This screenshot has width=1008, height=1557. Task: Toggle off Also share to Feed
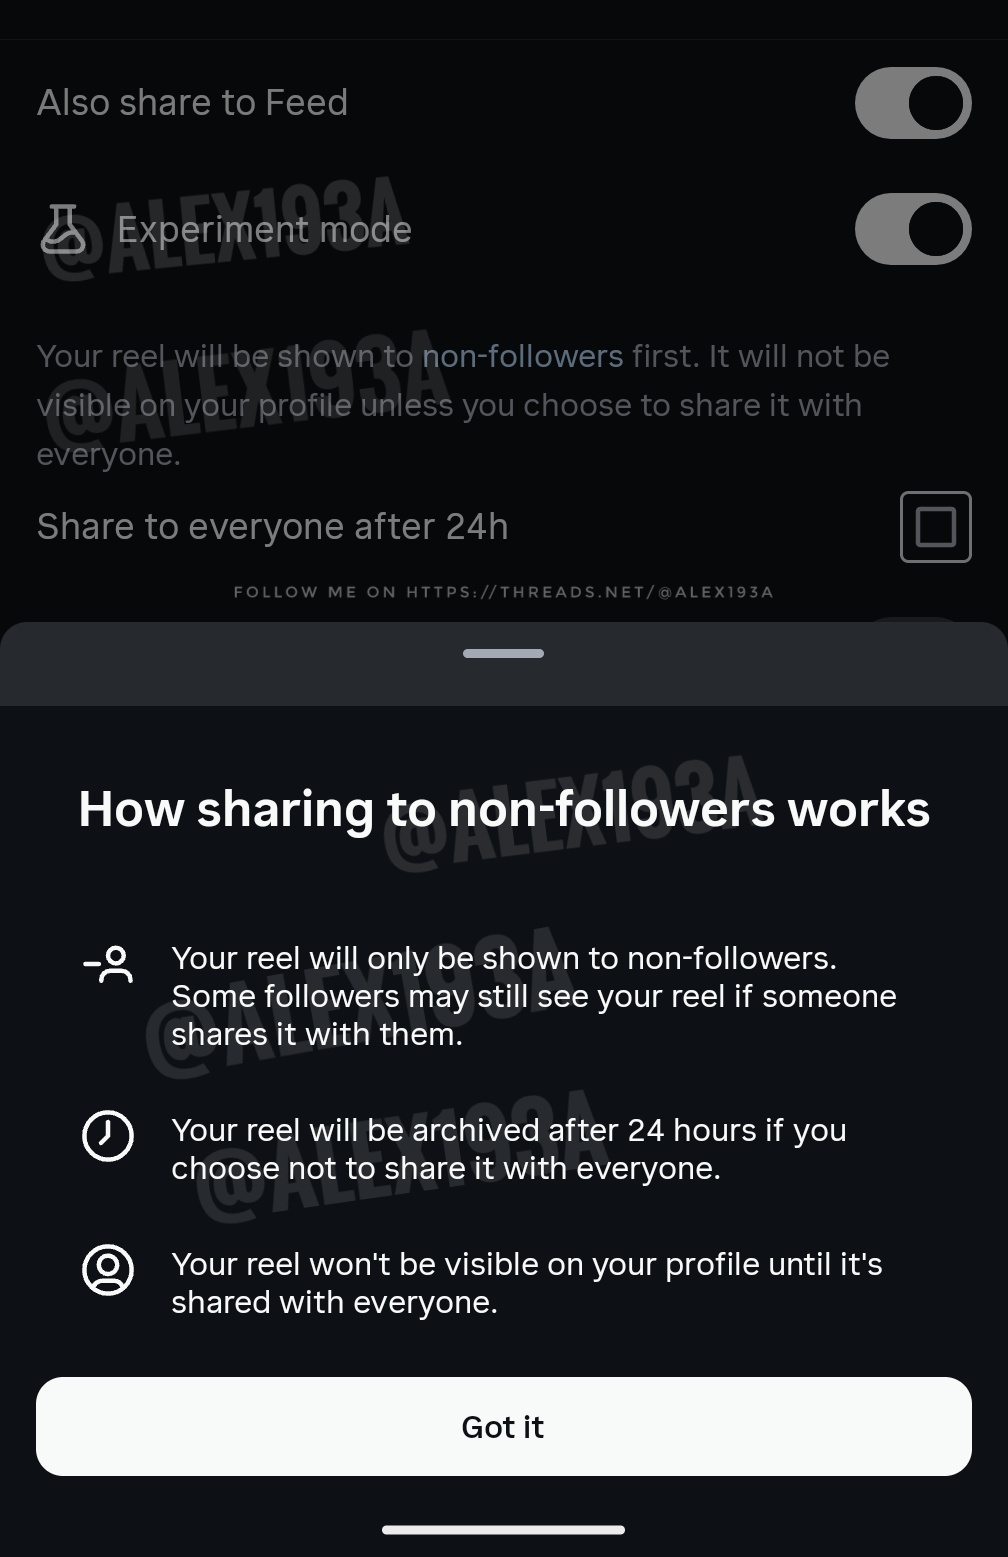point(912,102)
